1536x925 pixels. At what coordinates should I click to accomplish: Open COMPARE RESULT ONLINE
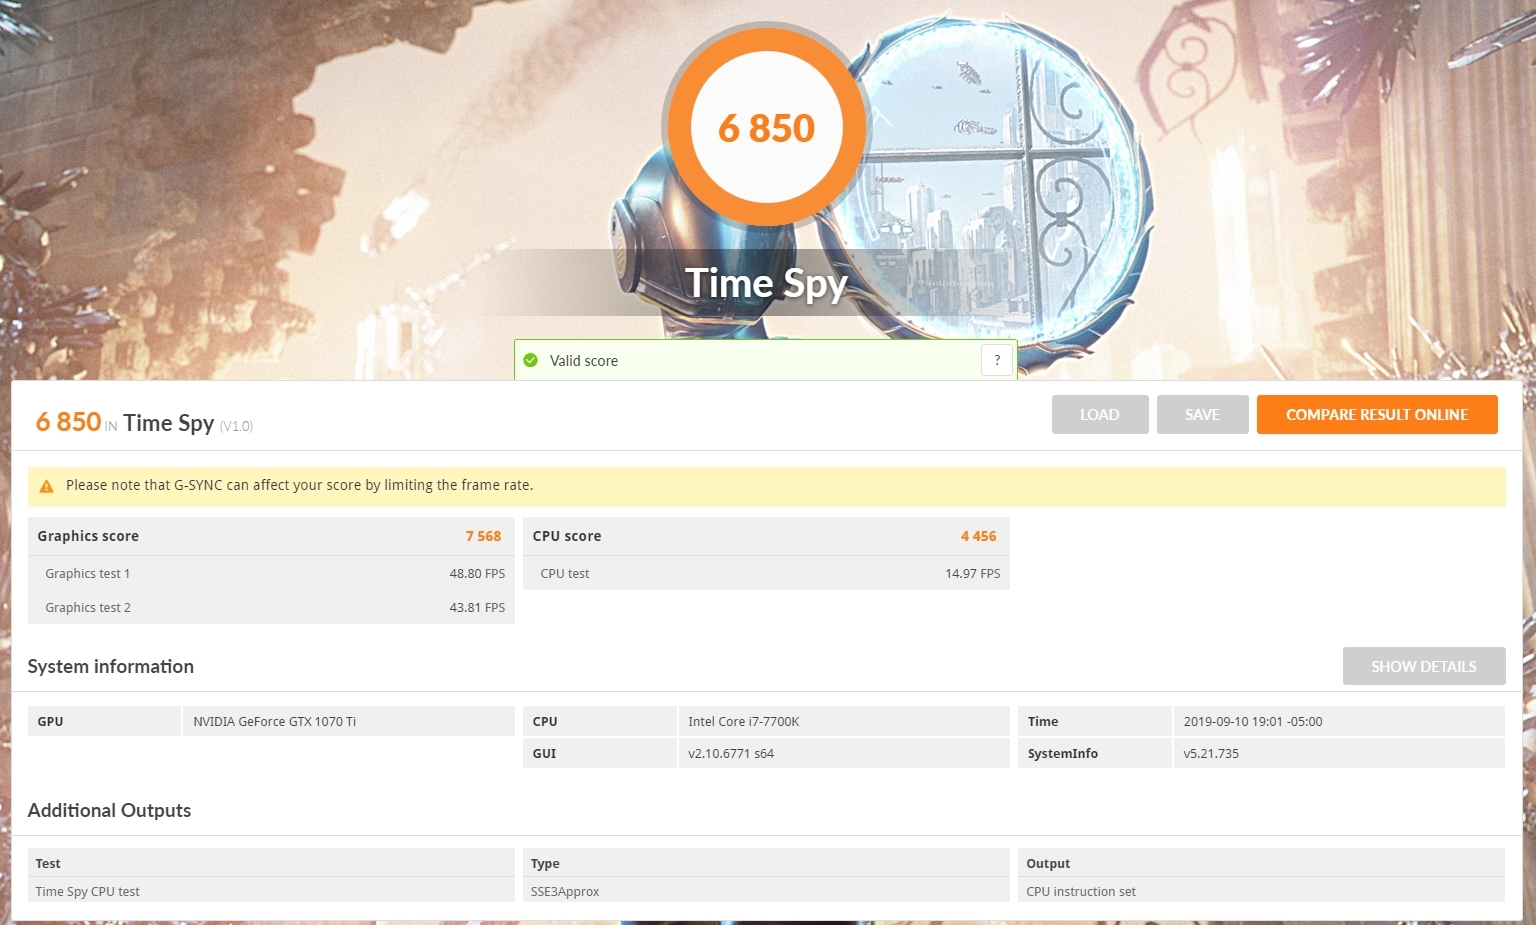(1377, 414)
